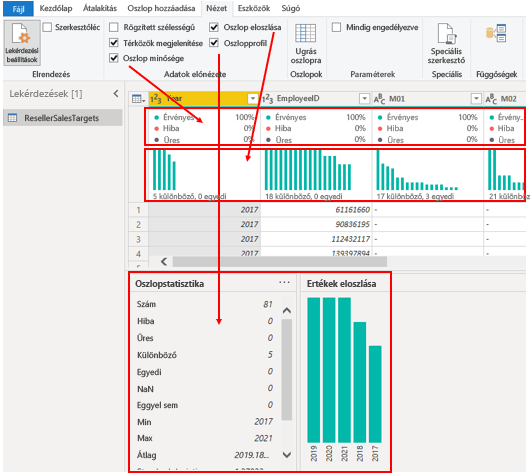Click the M01 column distribution chart
The image size is (530, 476).
tap(417, 170)
